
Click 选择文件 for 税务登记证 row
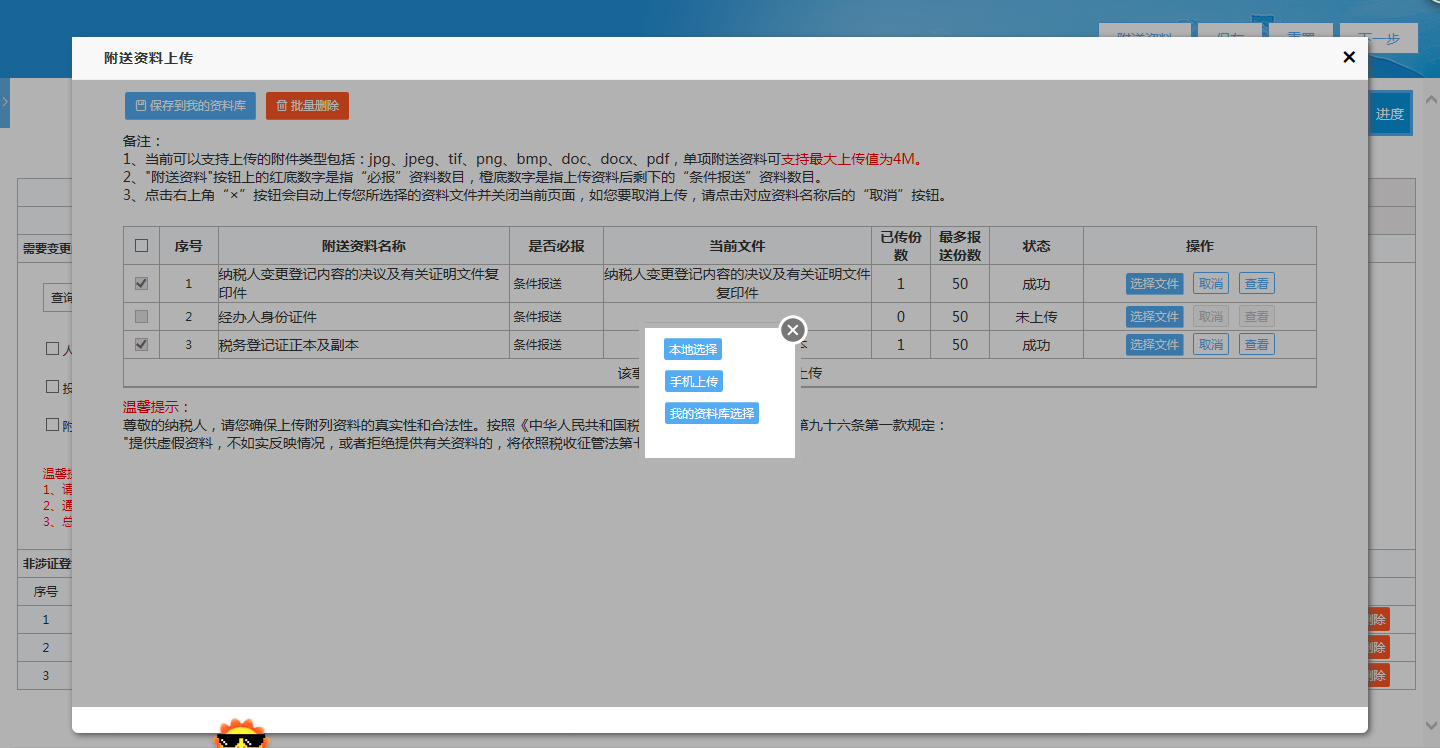tap(1155, 345)
